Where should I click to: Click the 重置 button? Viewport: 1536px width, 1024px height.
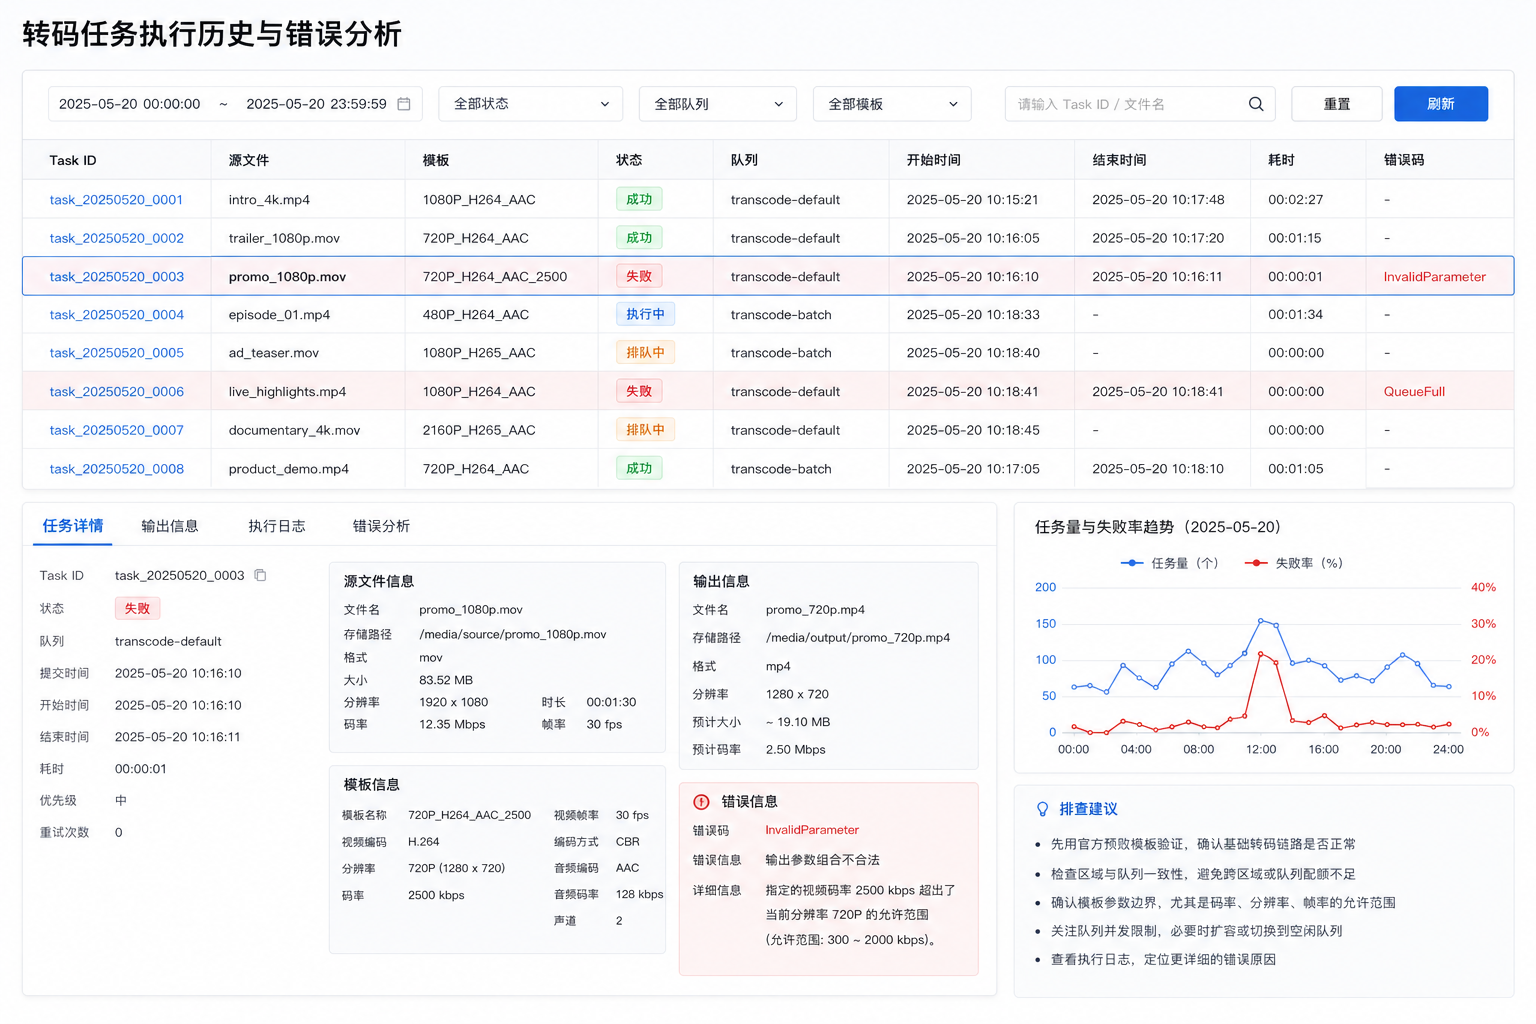pos(1337,104)
